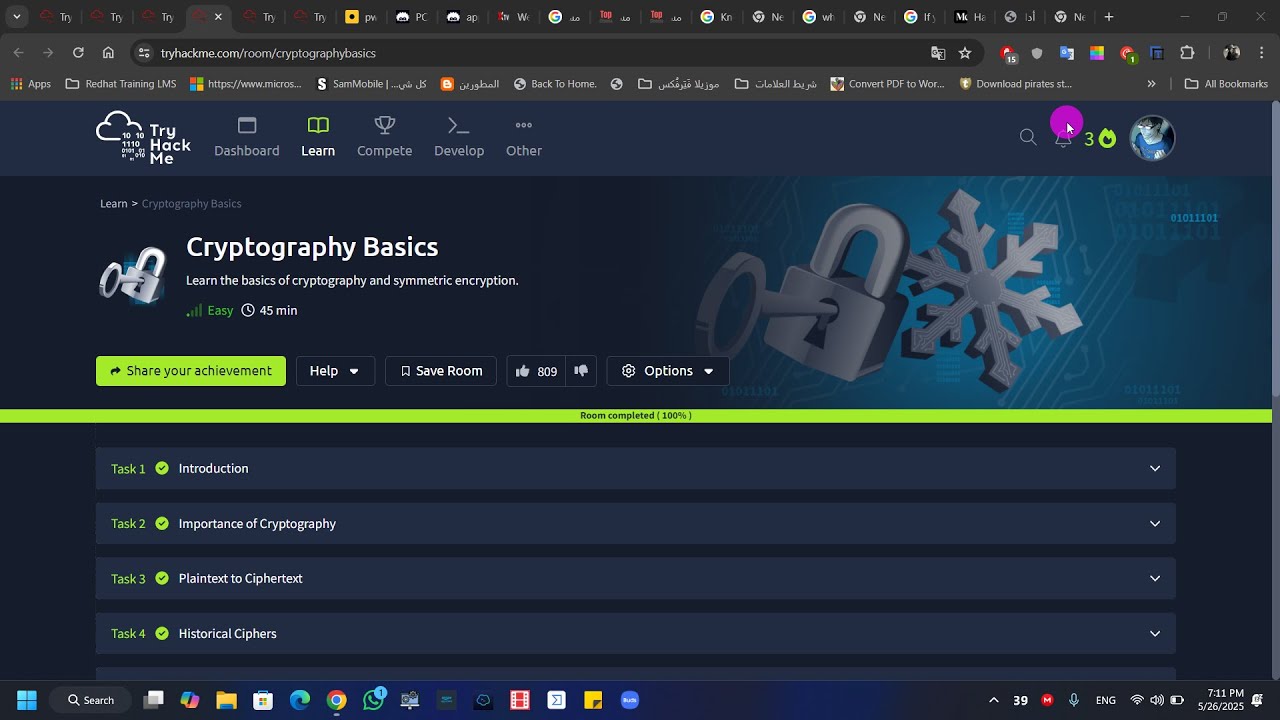The width and height of the screenshot is (1280, 720).
Task: Click the Cryptography Basics breadcrumb text
Action: 191,204
